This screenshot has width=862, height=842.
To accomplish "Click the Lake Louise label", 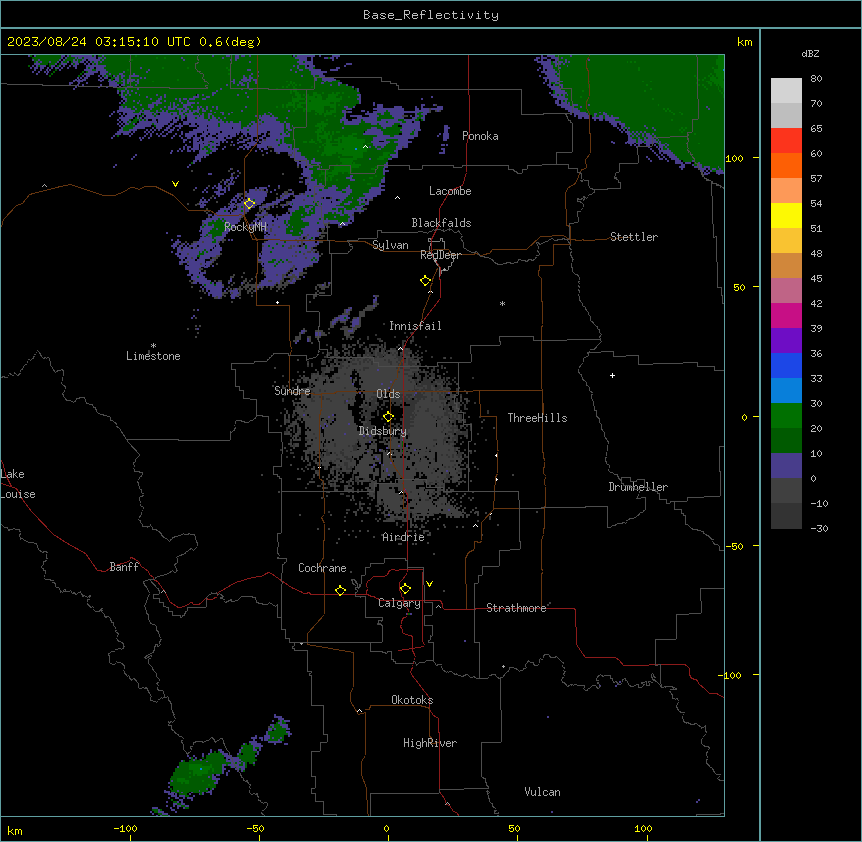I will coord(18,484).
